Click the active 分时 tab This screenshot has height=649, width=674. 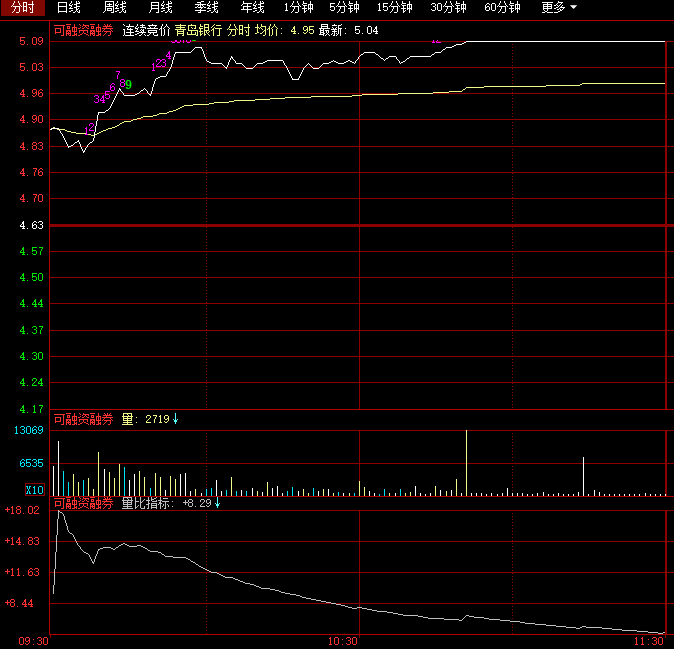pos(22,8)
